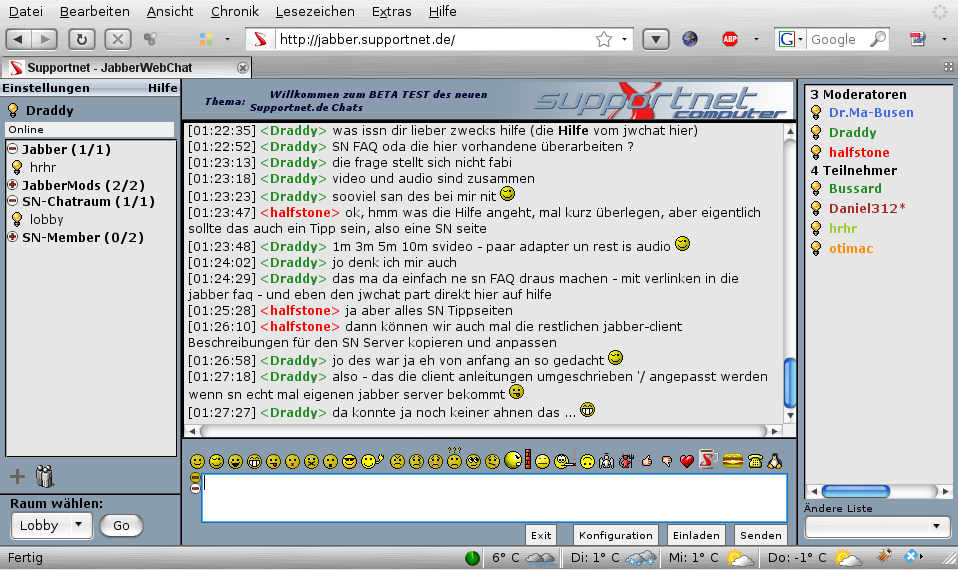958x570 pixels.
Task: Click the chat vertical scrollbar thumb
Action: click(789, 383)
